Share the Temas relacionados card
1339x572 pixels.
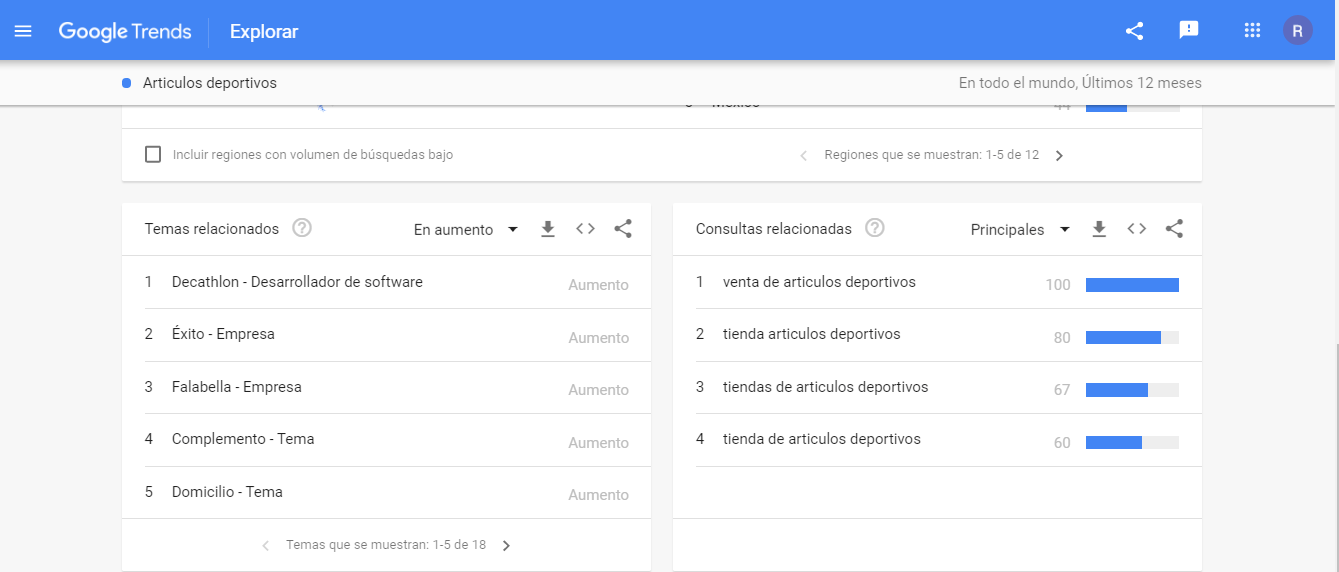(x=623, y=229)
